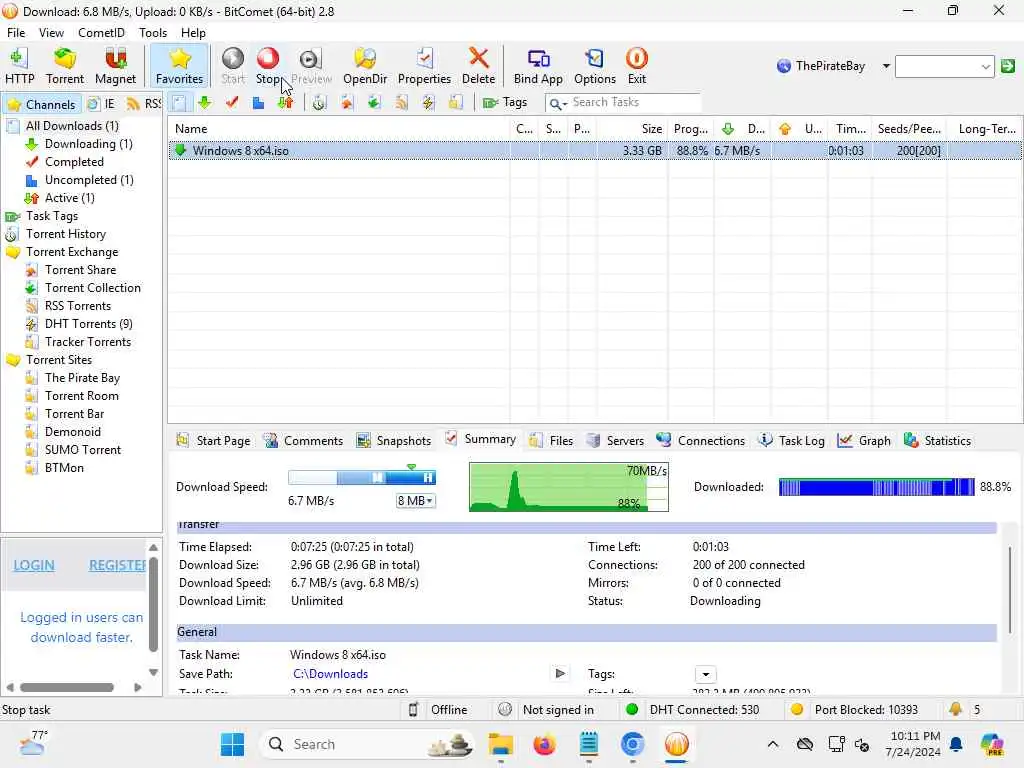Viewport: 1024px width, 768px height.
Task: Open the View menu
Action: pos(51,33)
